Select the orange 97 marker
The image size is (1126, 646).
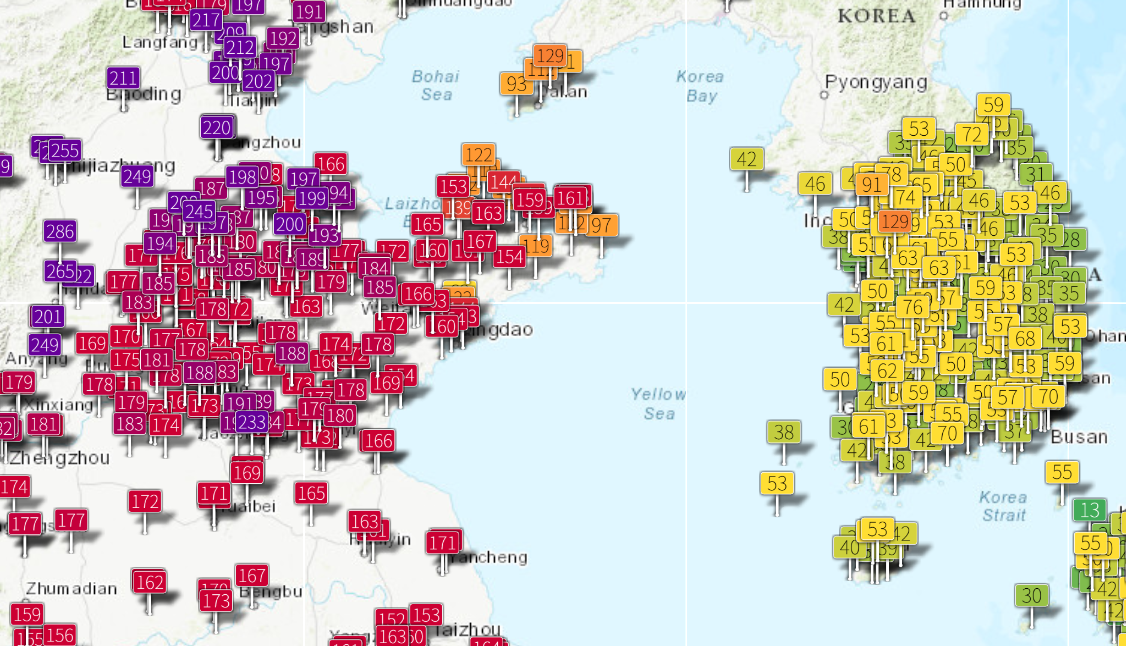click(x=601, y=225)
